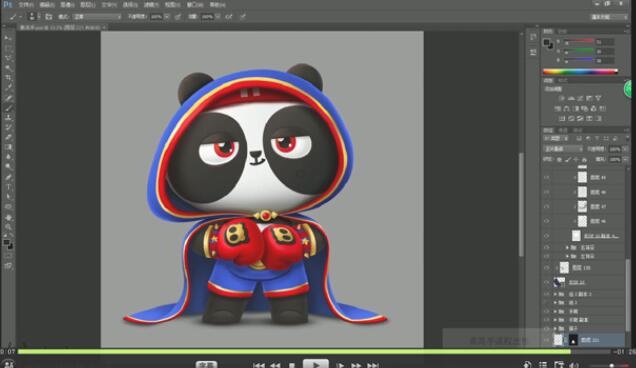Image resolution: width=636 pixels, height=368 pixels.
Task: Play the video with the play button
Action: click(x=316, y=364)
